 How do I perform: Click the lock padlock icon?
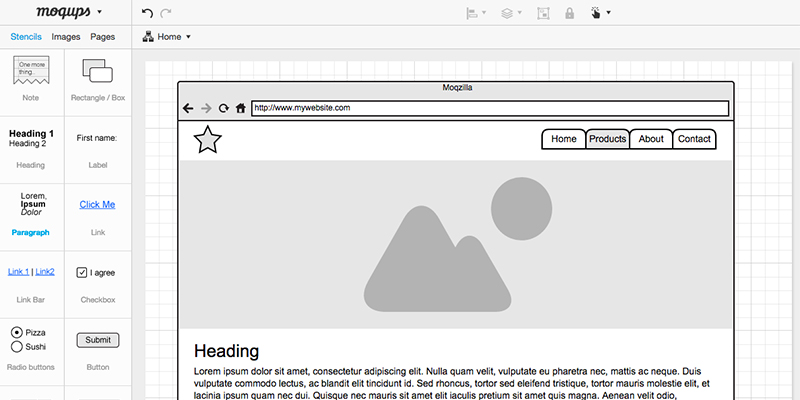pos(569,13)
